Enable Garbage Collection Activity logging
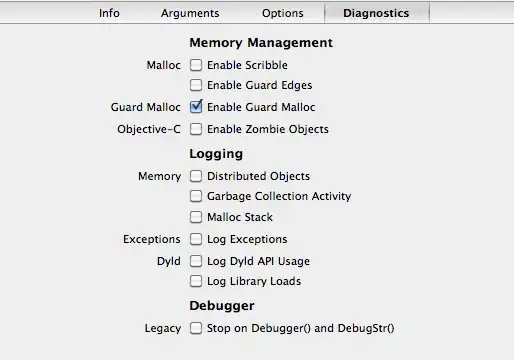The image size is (514, 360). [x=196, y=196]
